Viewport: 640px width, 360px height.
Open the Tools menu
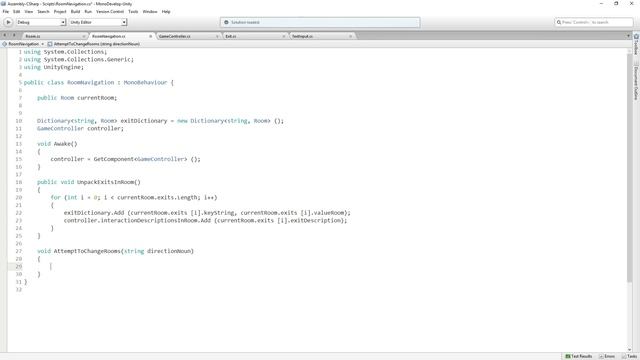pos(133,11)
